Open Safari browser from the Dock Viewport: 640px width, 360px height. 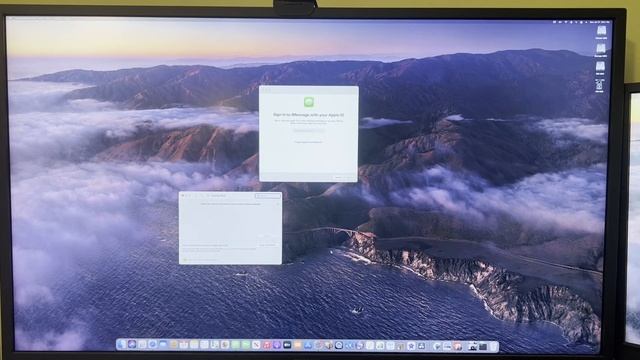point(152,345)
